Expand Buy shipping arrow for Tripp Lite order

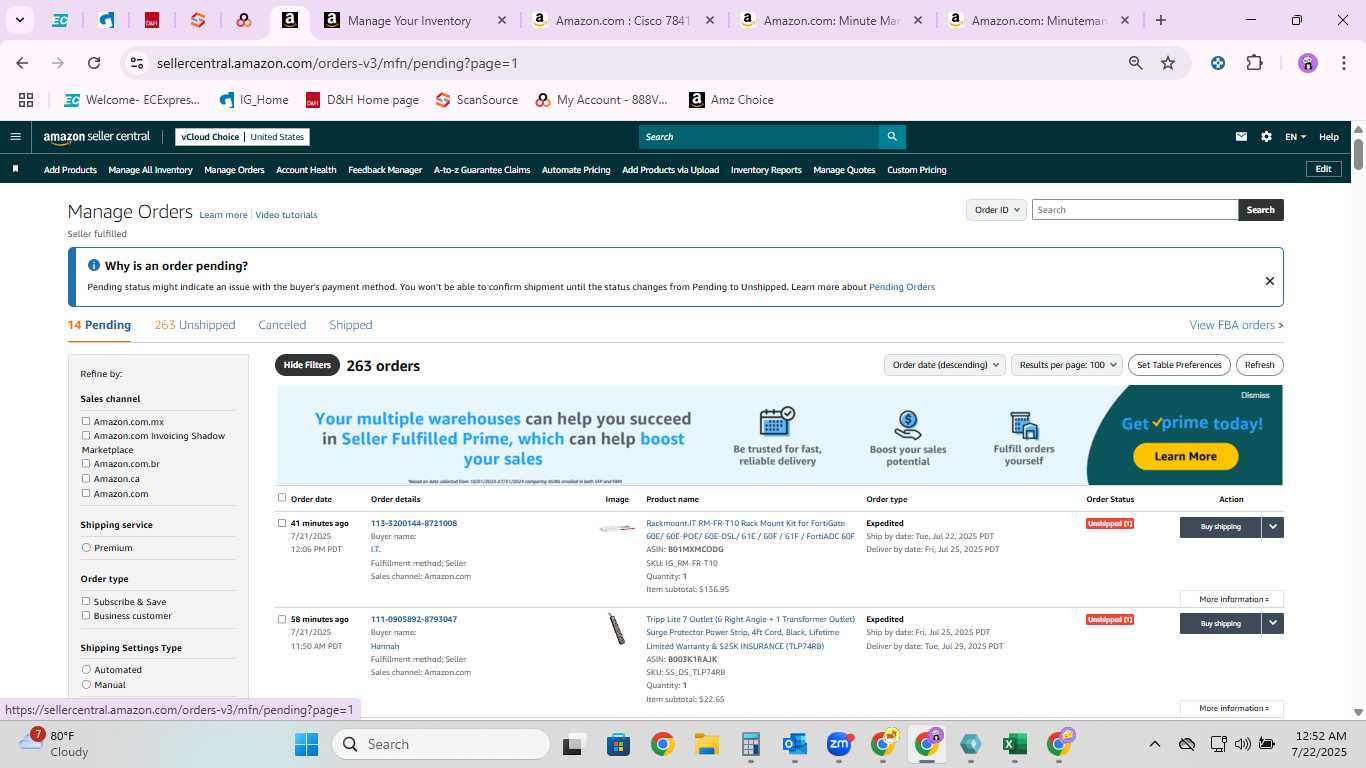click(1272, 623)
